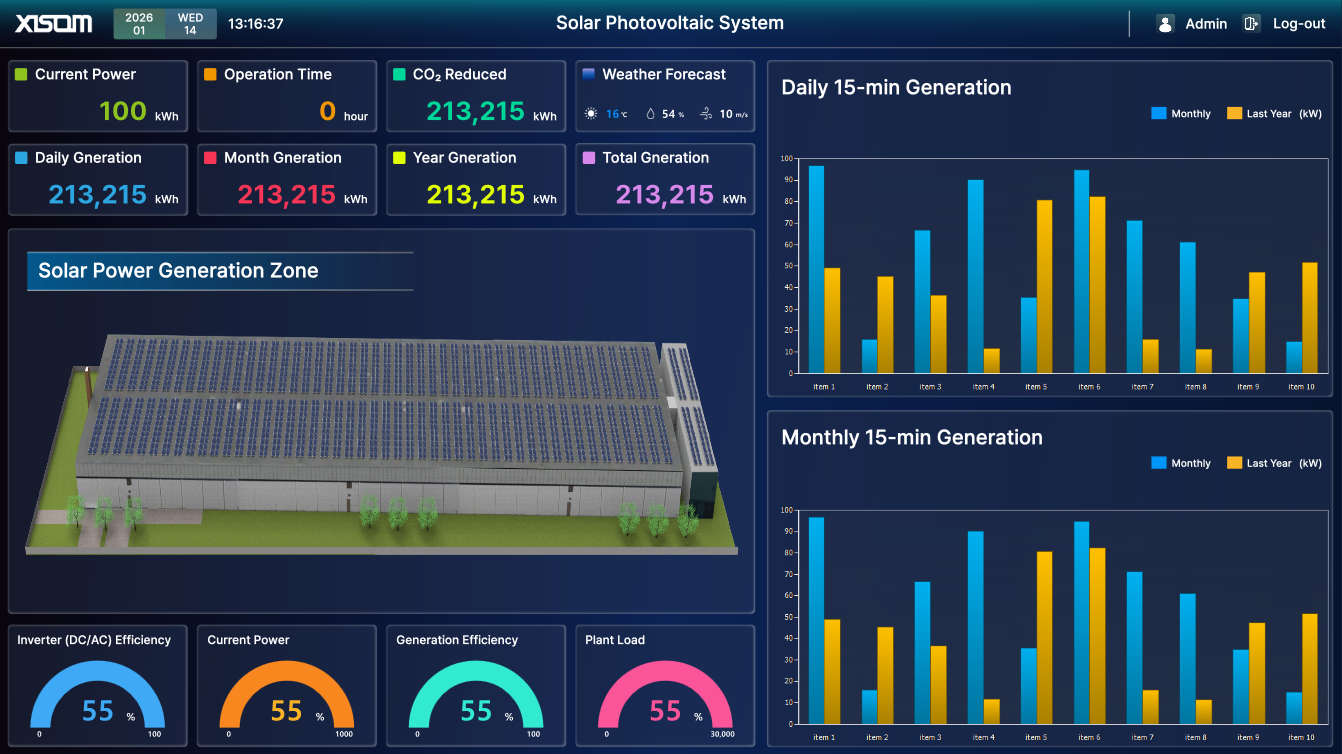Click the red square icon beside Month Gneration

tap(212, 157)
